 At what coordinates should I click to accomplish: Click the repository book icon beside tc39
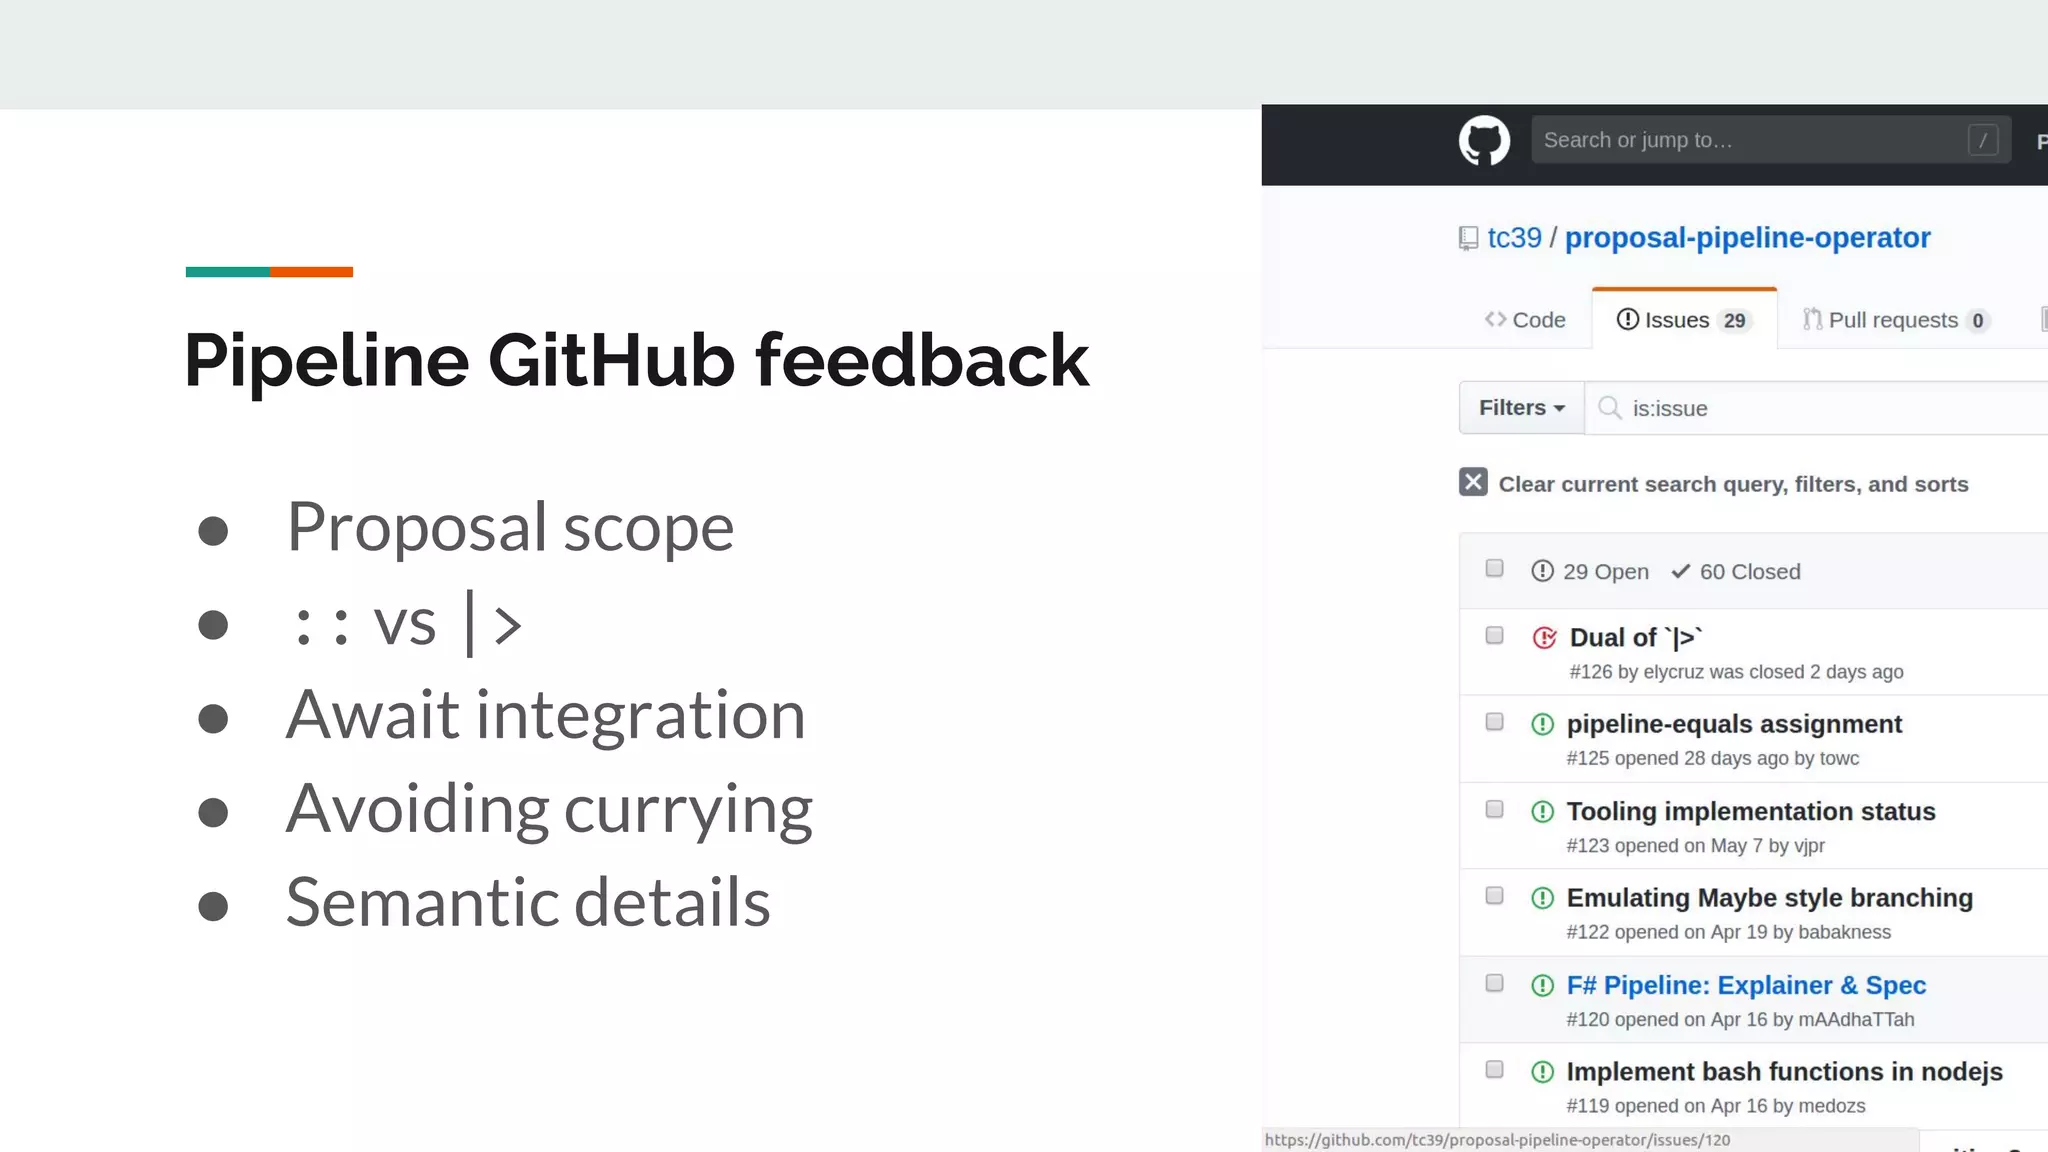(x=1468, y=238)
